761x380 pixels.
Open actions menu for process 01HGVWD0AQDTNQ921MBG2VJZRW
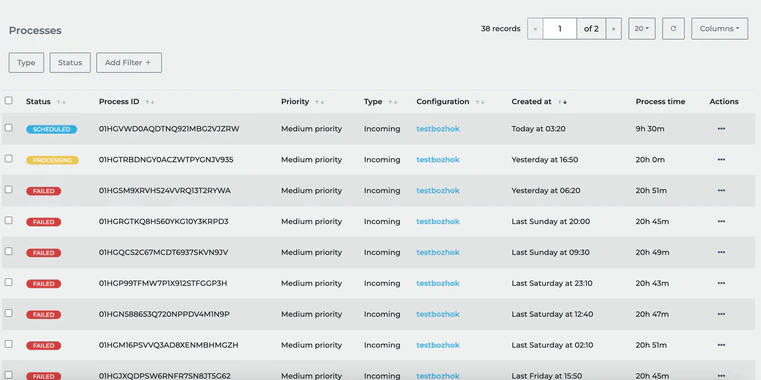721,129
